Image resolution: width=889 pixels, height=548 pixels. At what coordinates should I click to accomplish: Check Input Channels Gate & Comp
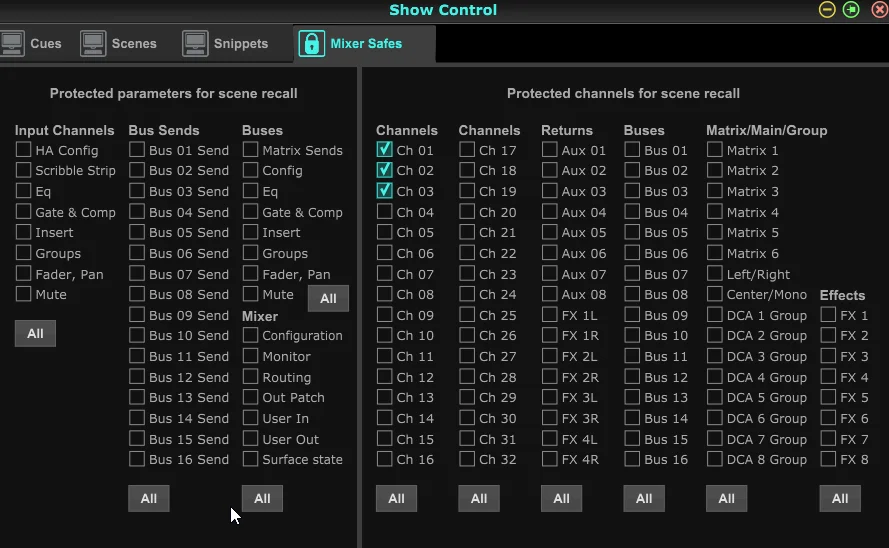pyautogui.click(x=23, y=212)
